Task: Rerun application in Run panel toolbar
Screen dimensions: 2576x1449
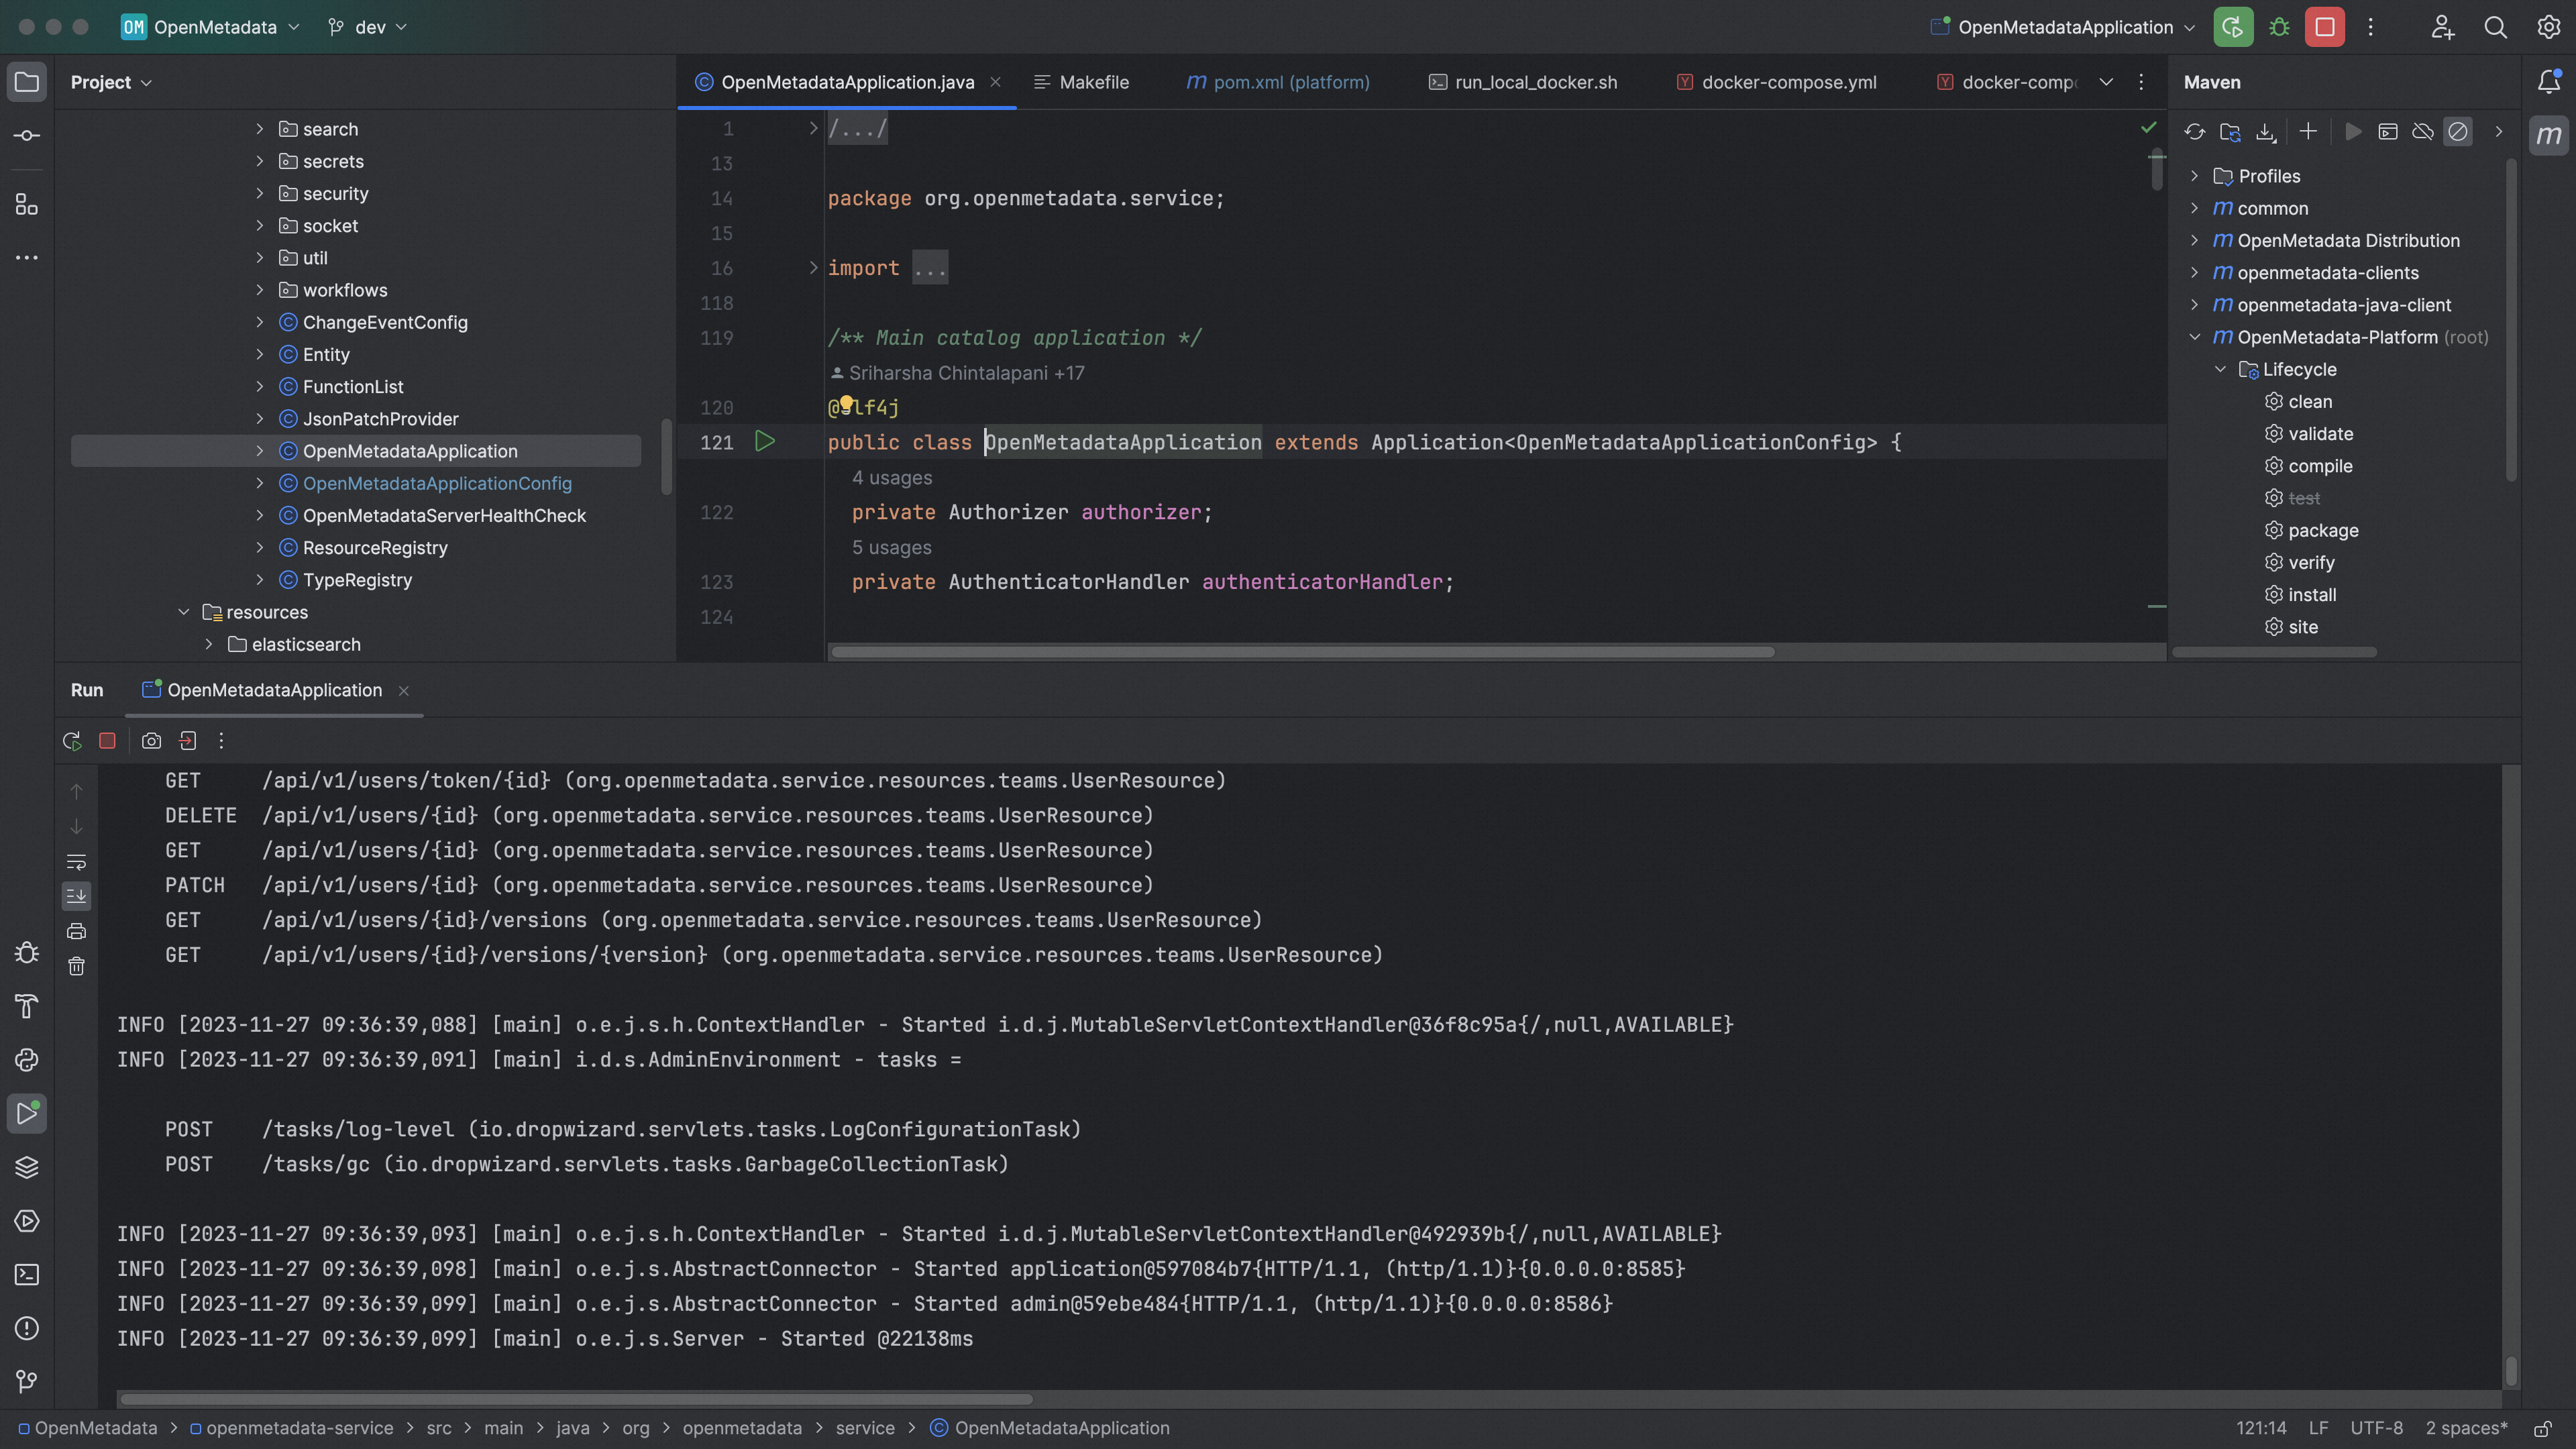Action: pos(72,741)
